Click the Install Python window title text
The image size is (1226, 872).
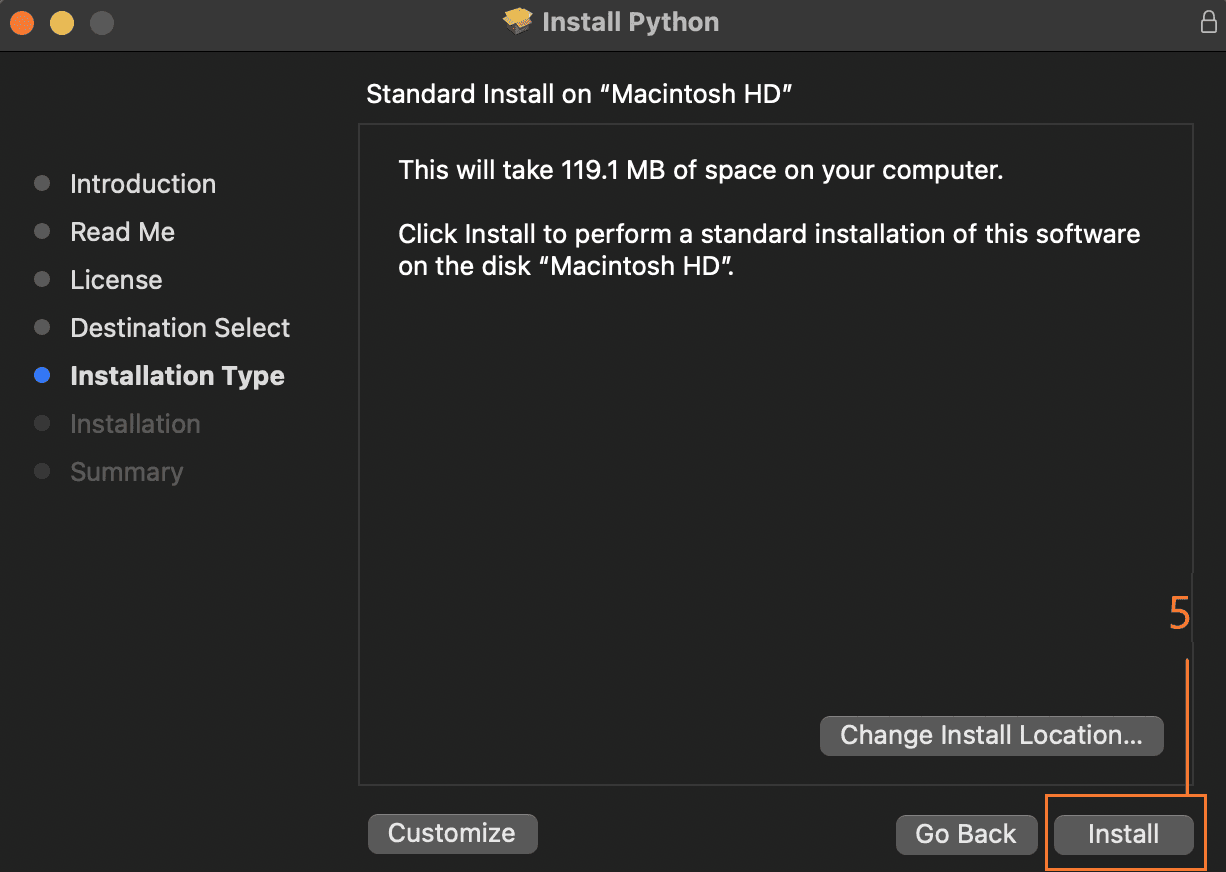630,22
